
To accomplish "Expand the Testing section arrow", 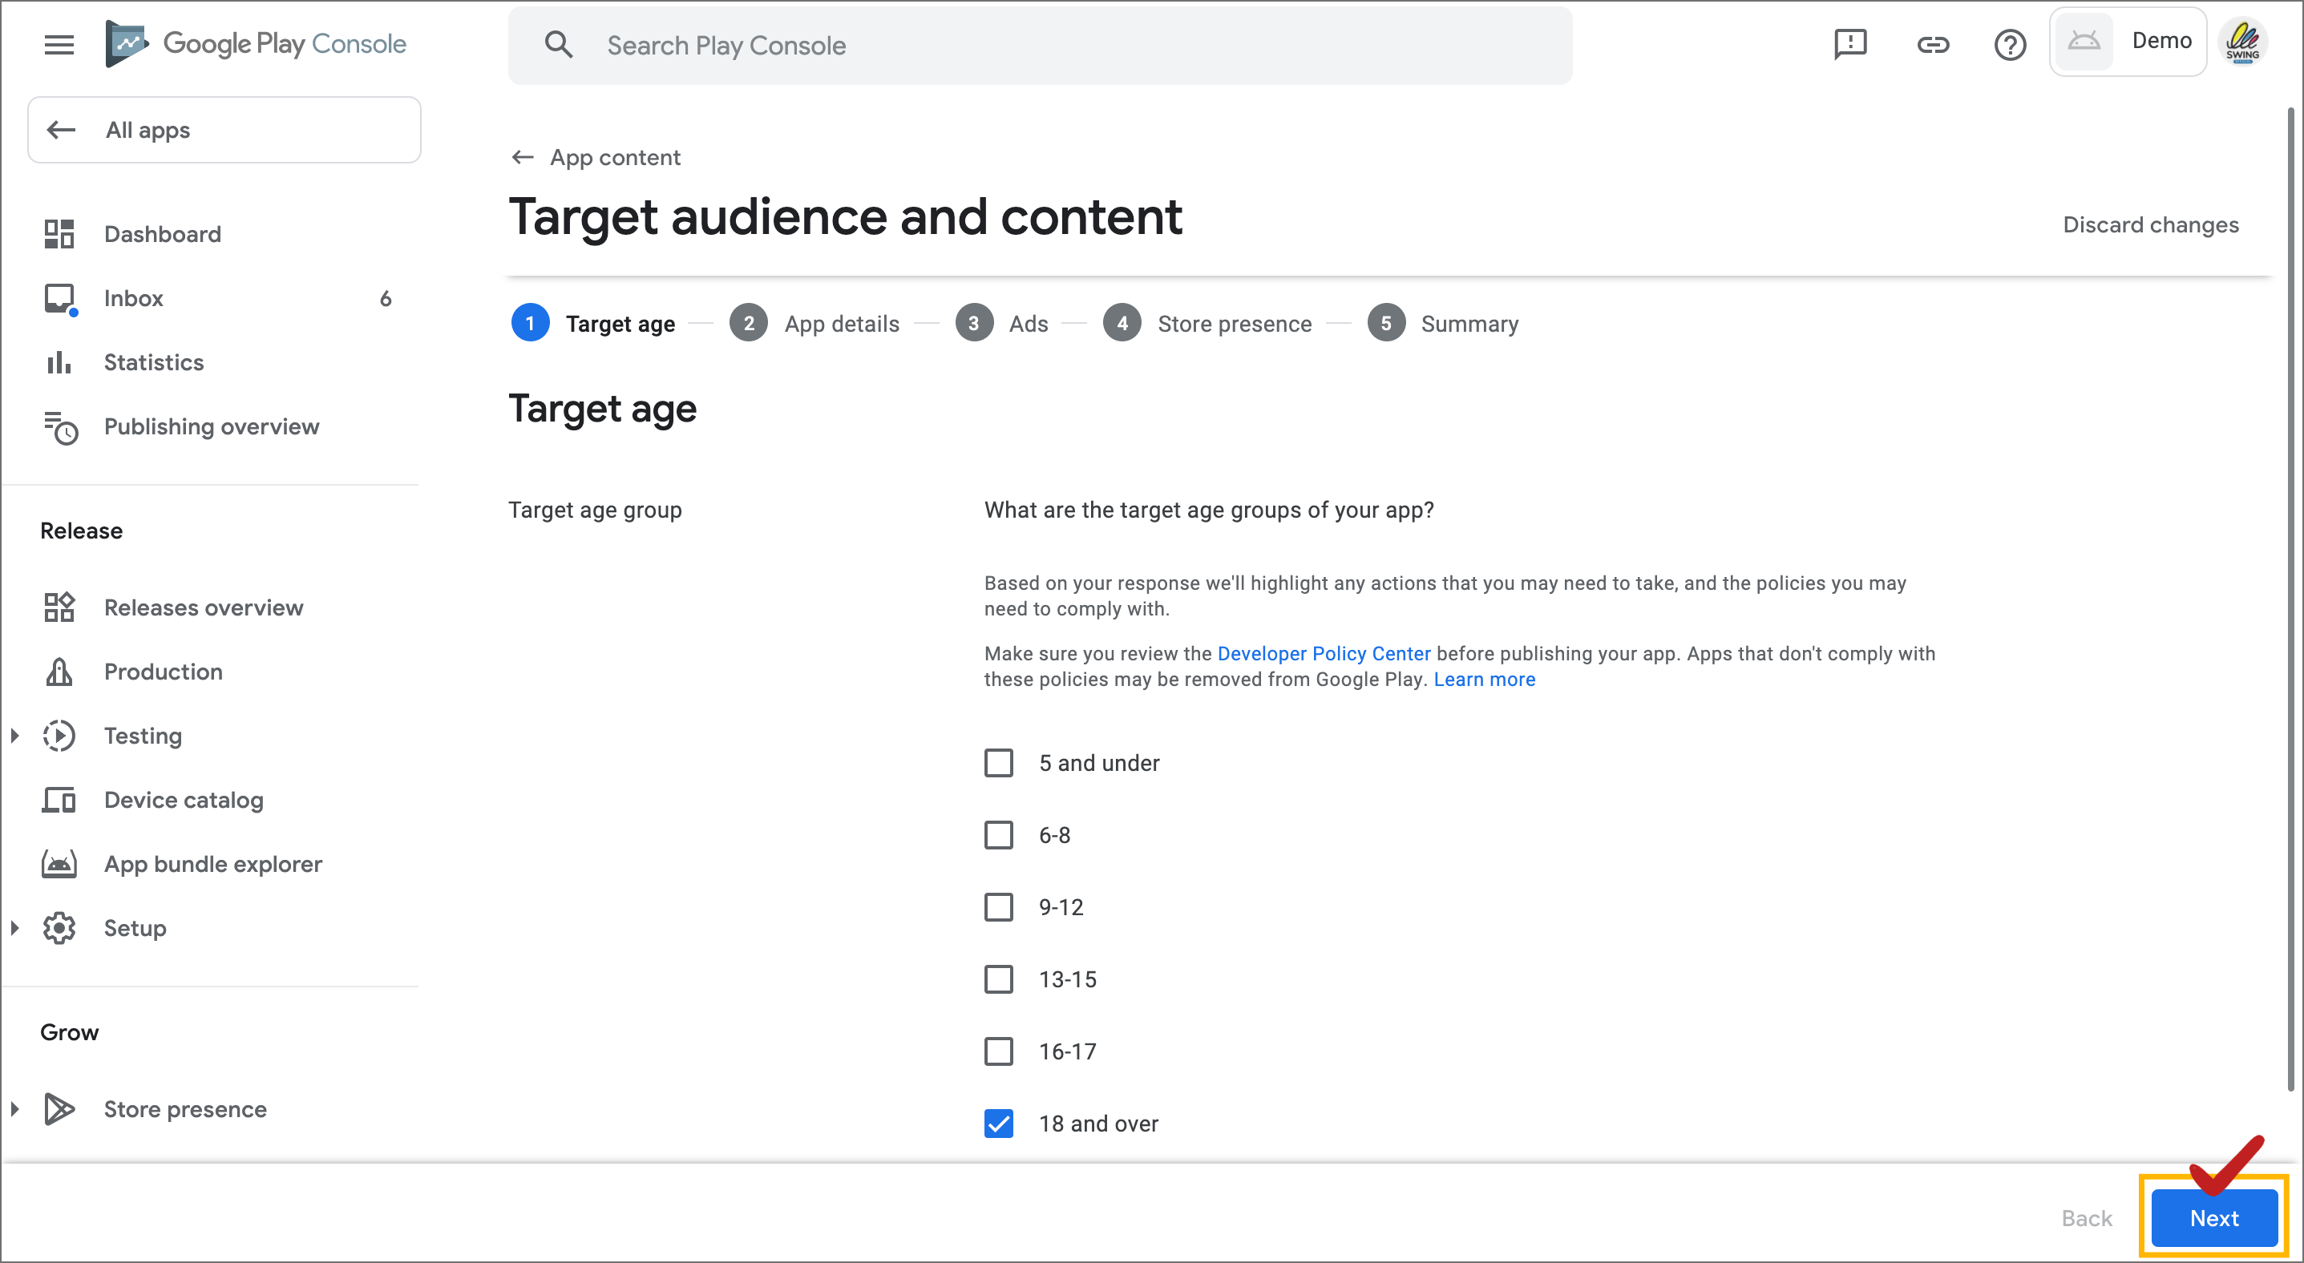I will pos(15,736).
